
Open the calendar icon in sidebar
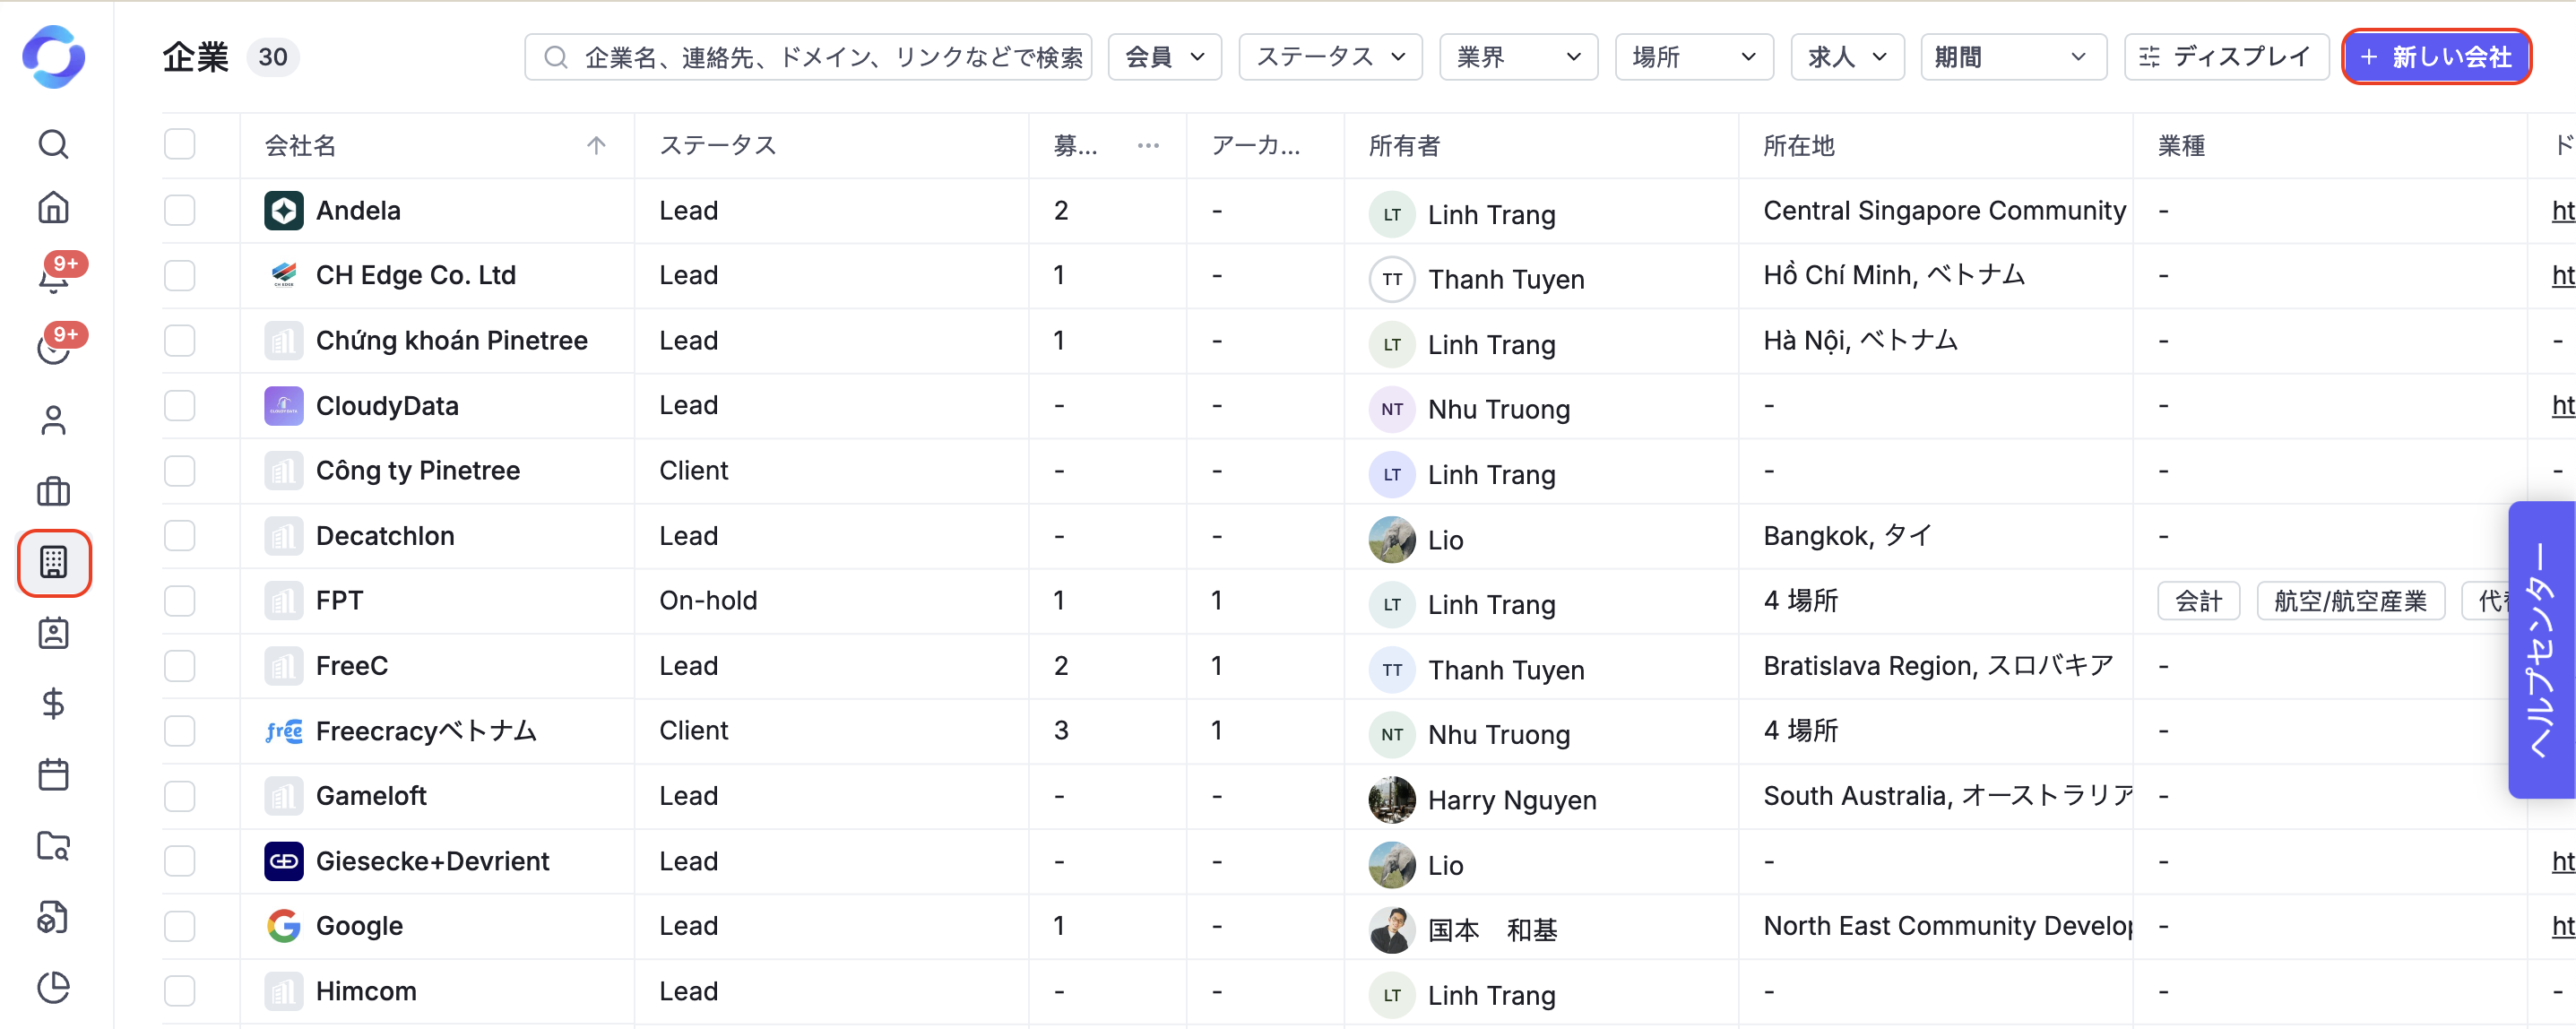53,775
